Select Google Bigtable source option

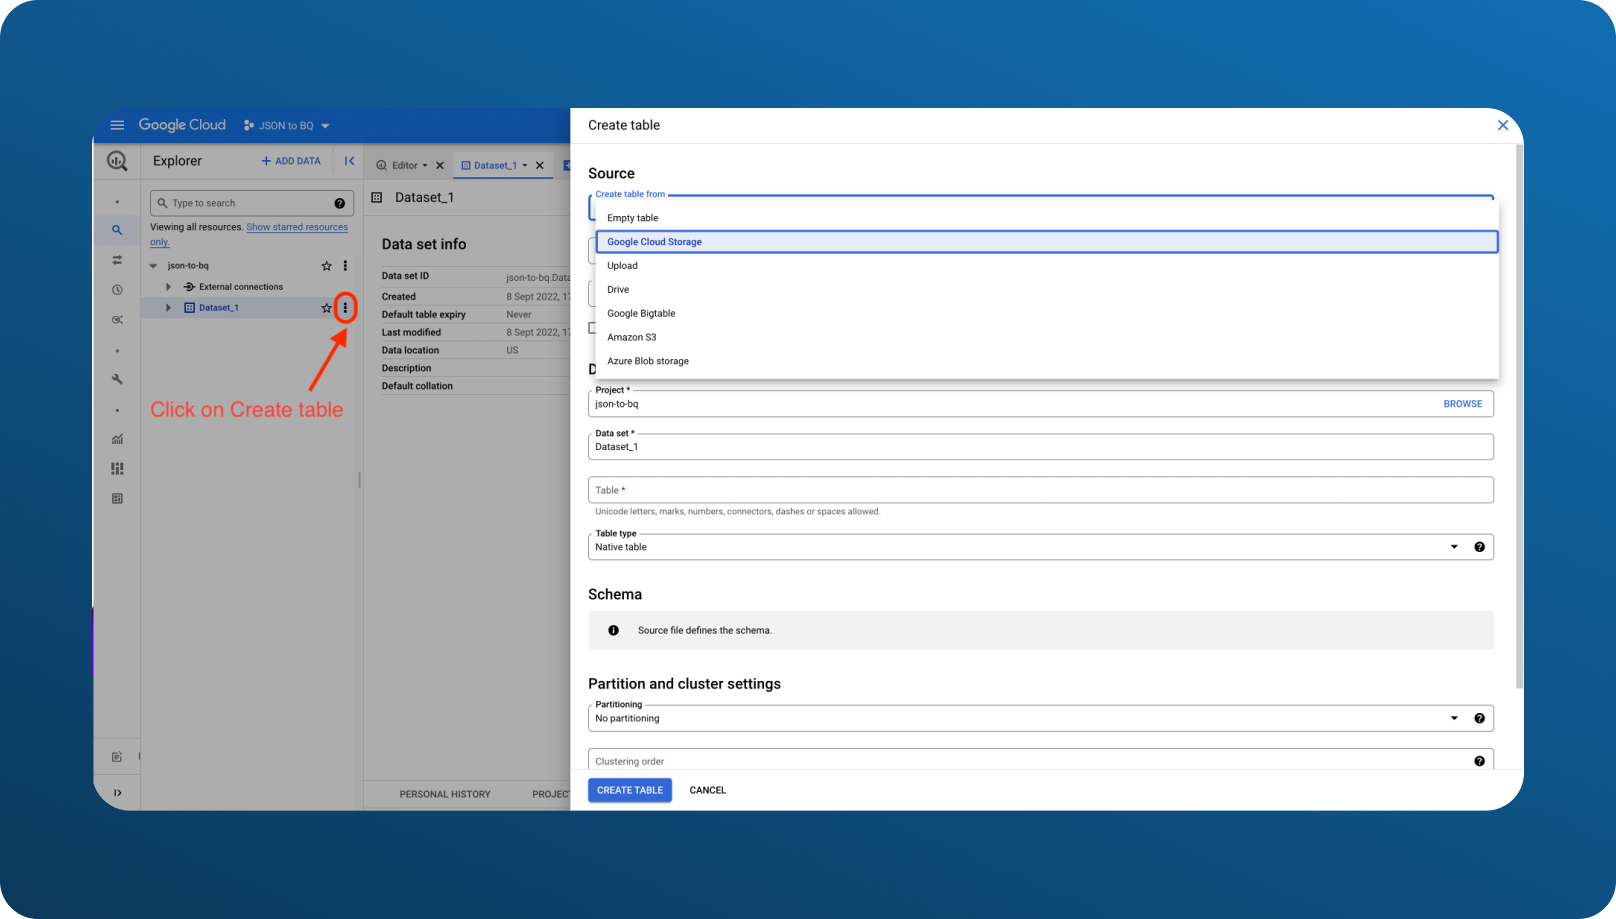pyautogui.click(x=1047, y=313)
